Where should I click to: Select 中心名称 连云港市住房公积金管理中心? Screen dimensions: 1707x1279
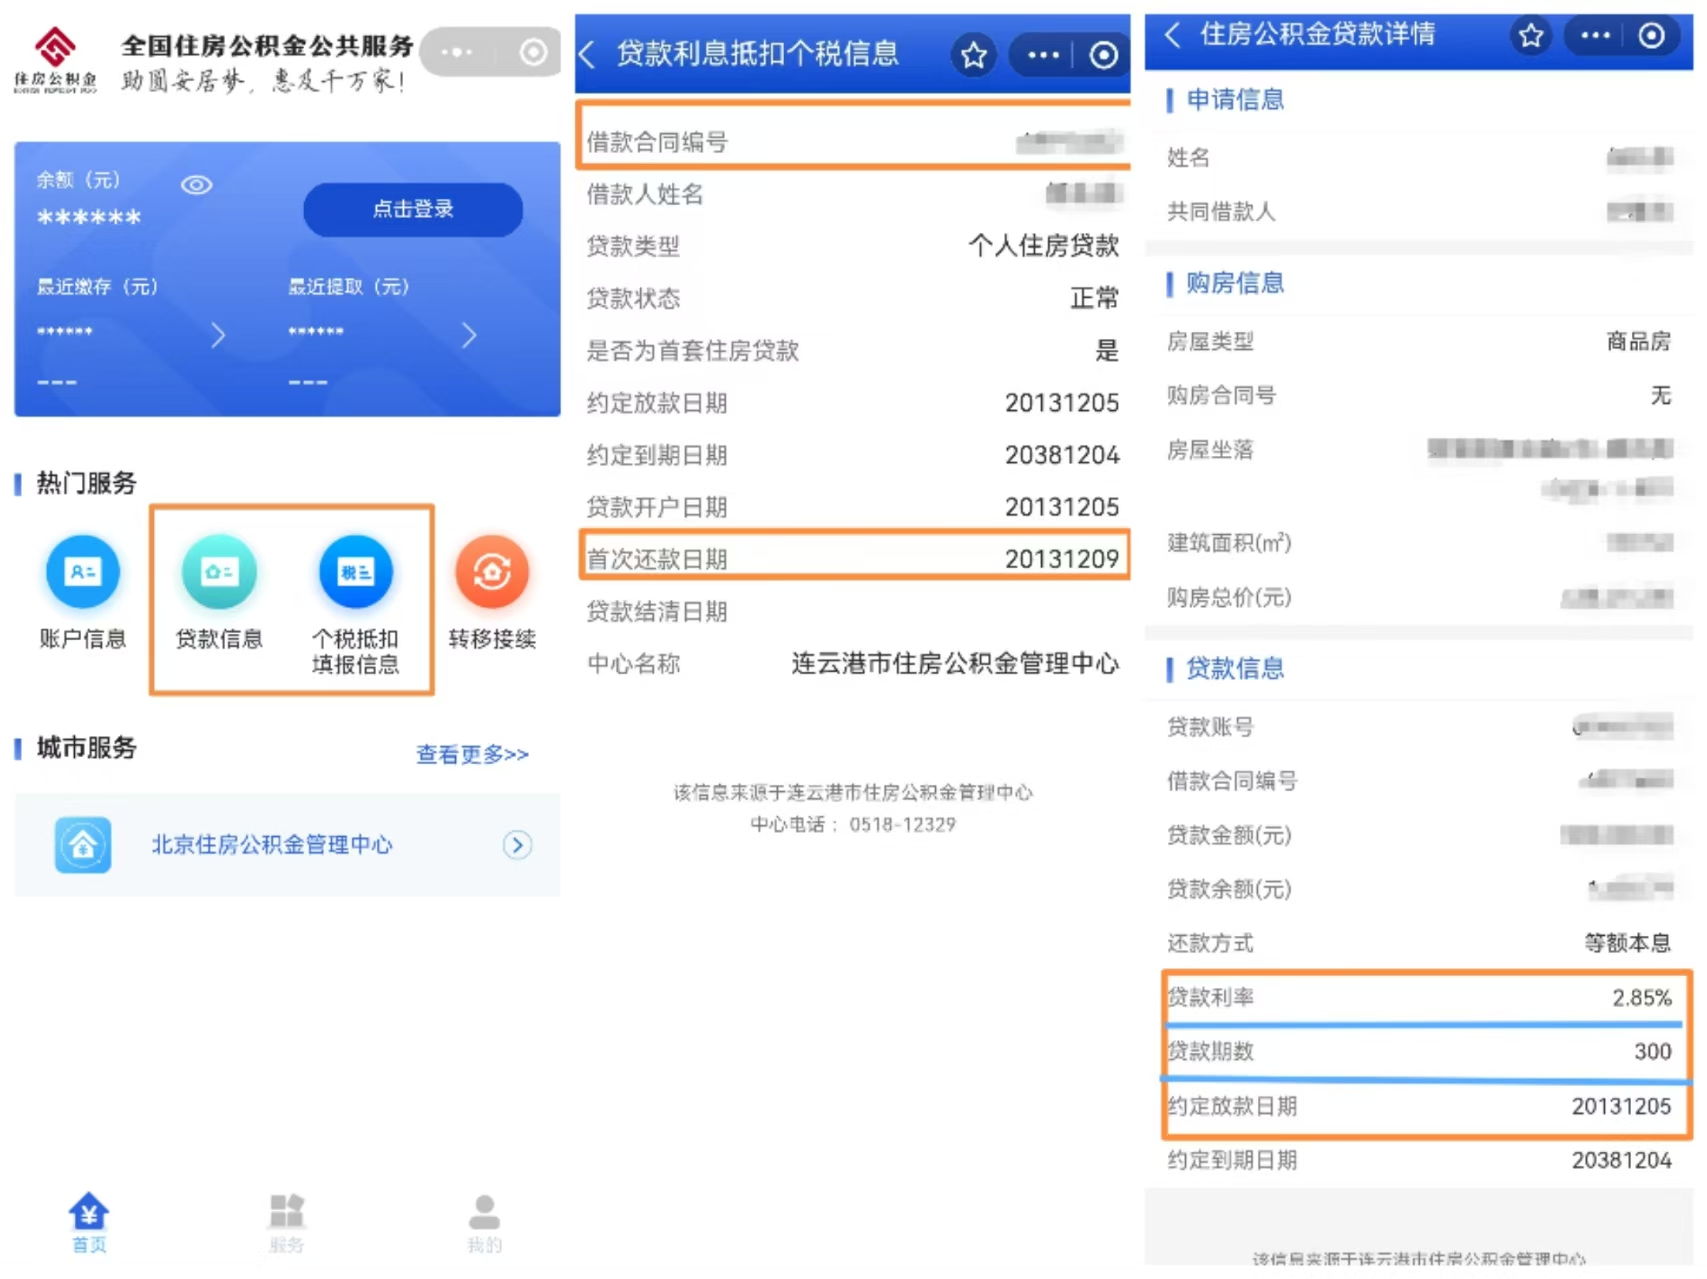(x=955, y=664)
